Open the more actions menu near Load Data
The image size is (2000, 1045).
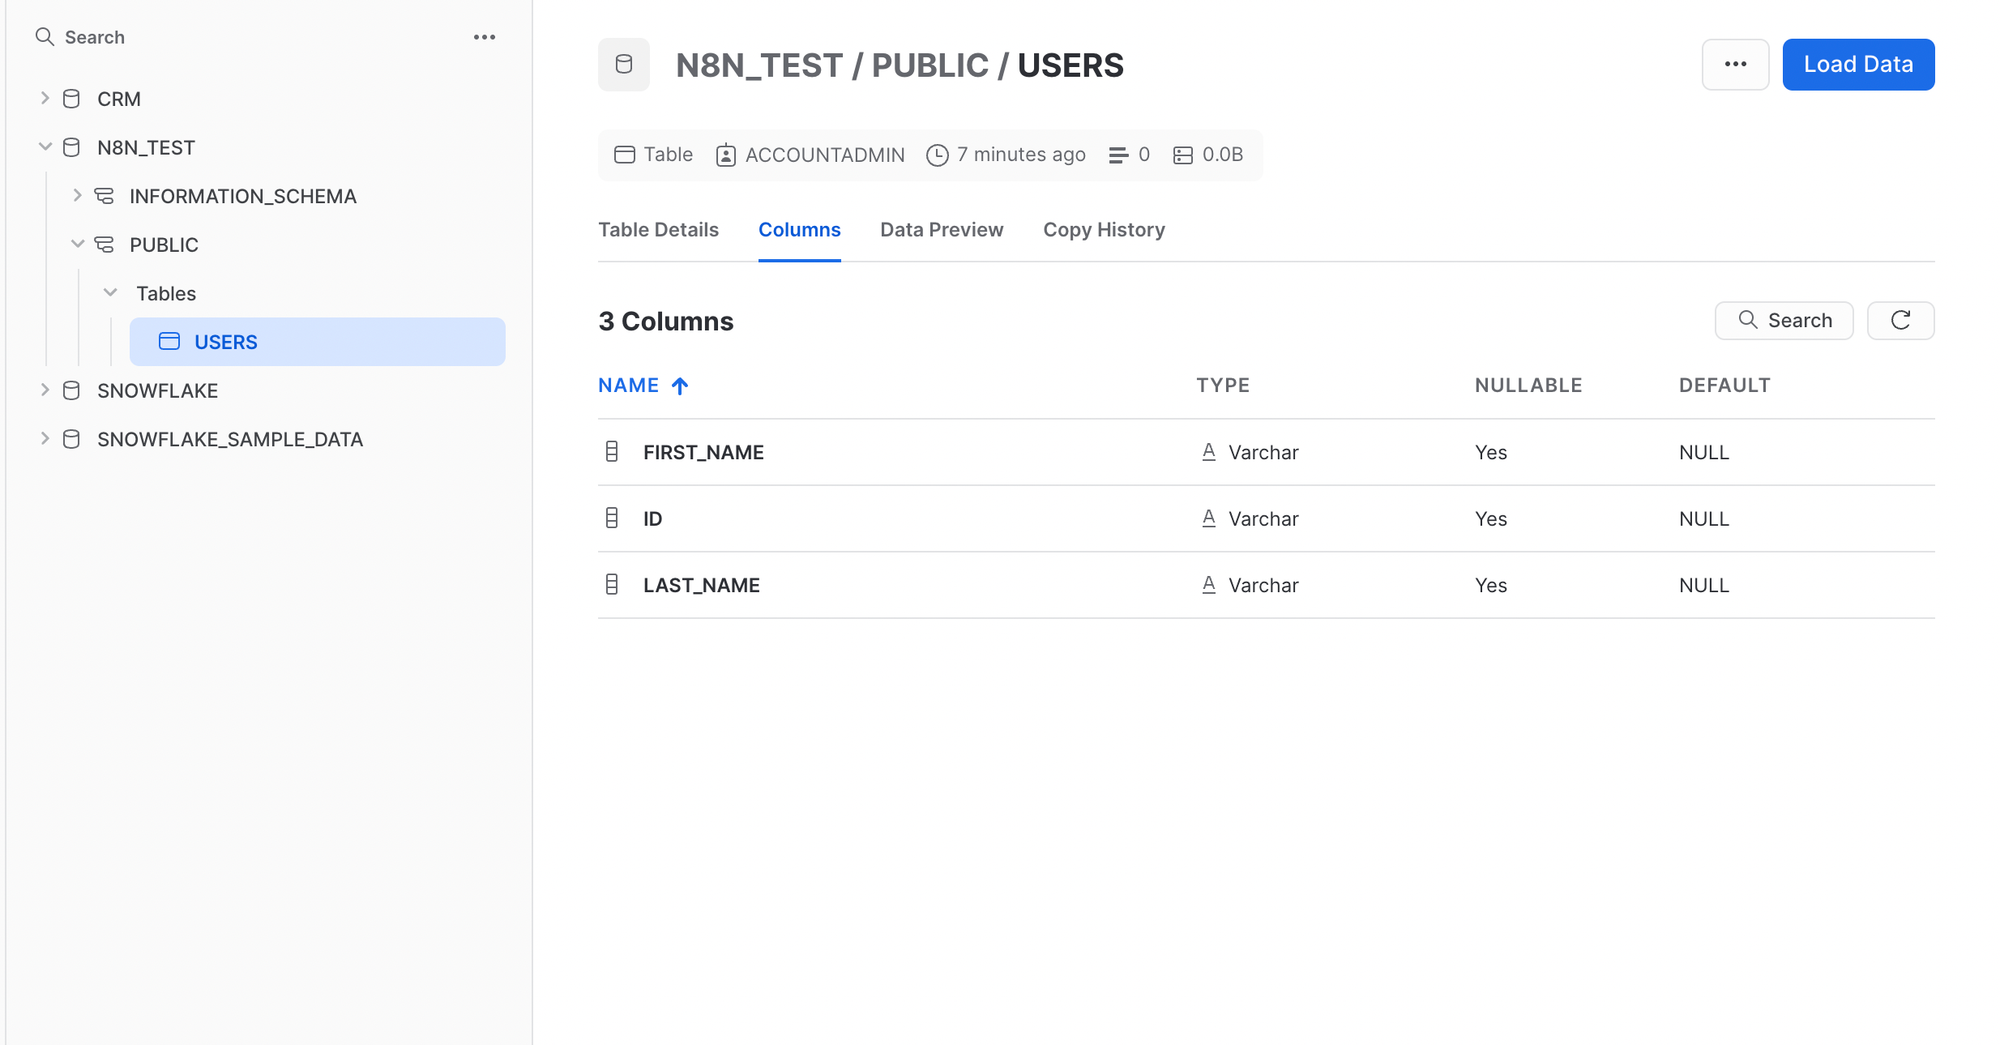click(1735, 64)
